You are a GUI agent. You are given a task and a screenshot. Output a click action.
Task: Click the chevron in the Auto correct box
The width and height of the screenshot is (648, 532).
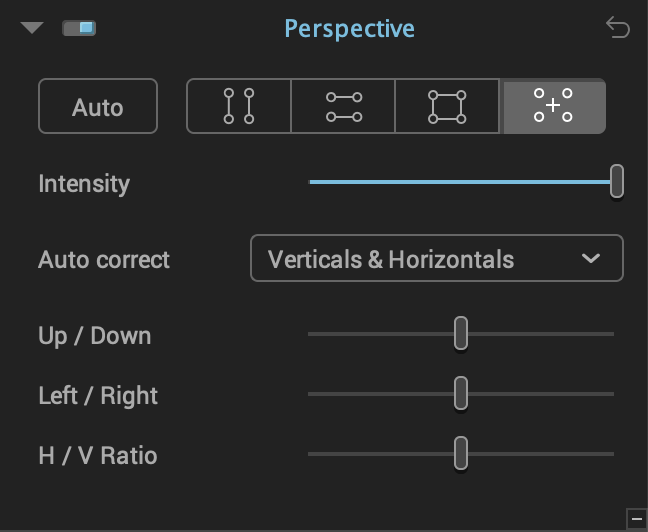[591, 258]
